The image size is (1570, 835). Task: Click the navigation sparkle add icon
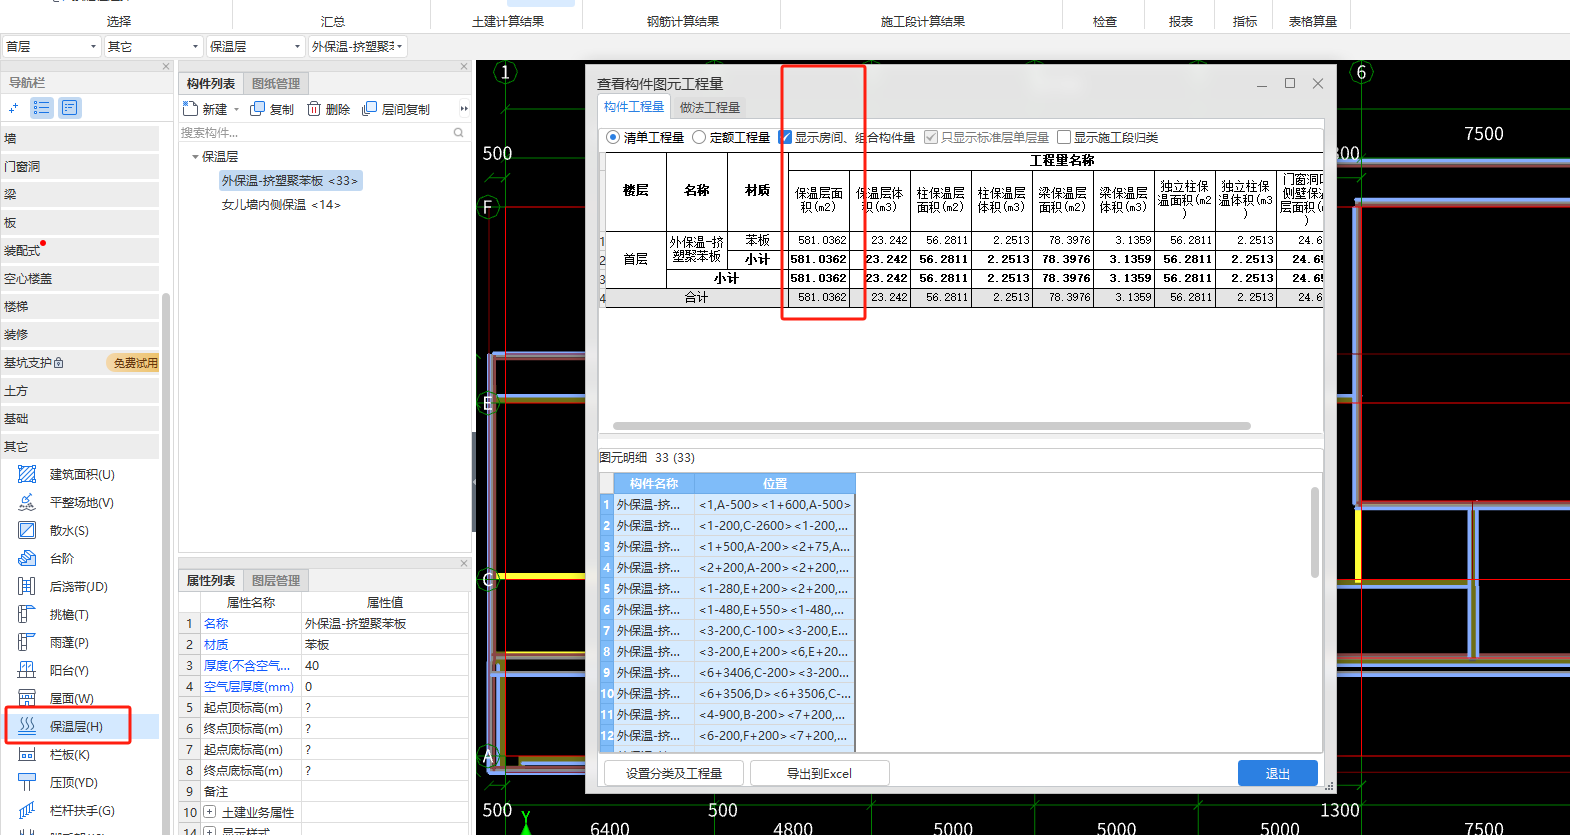(x=13, y=108)
